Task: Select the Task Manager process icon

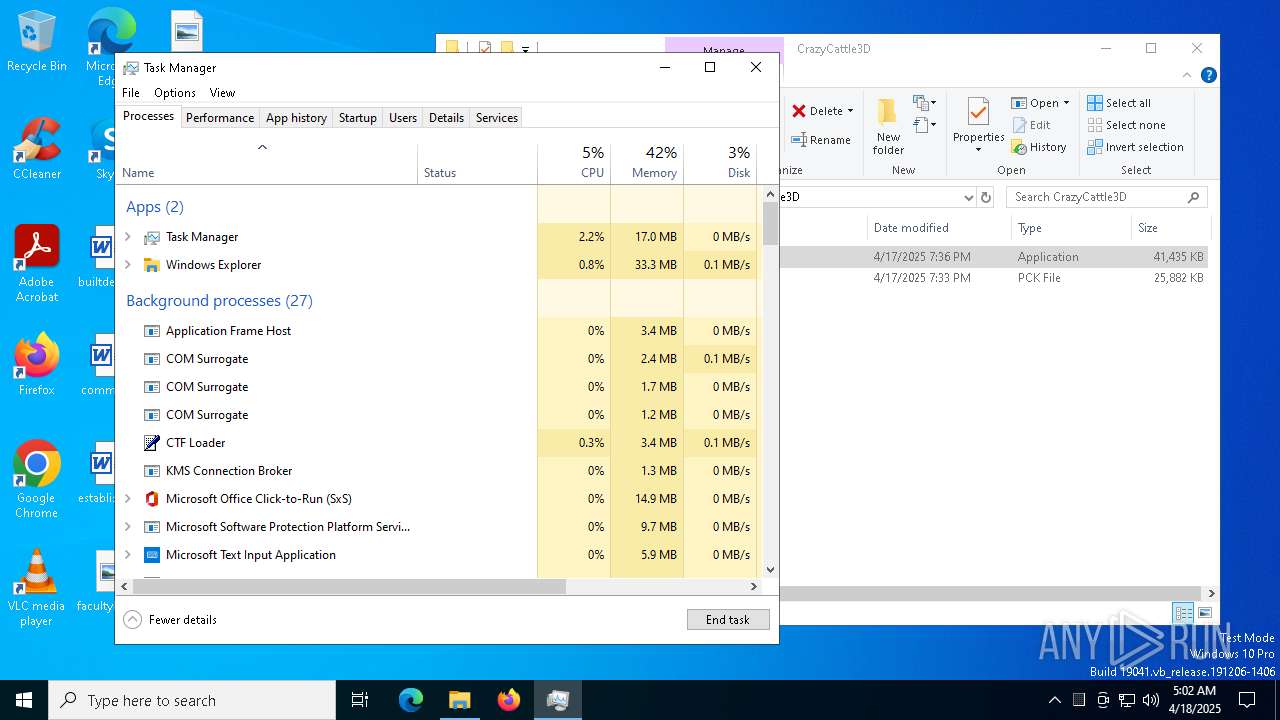Action: [152, 237]
